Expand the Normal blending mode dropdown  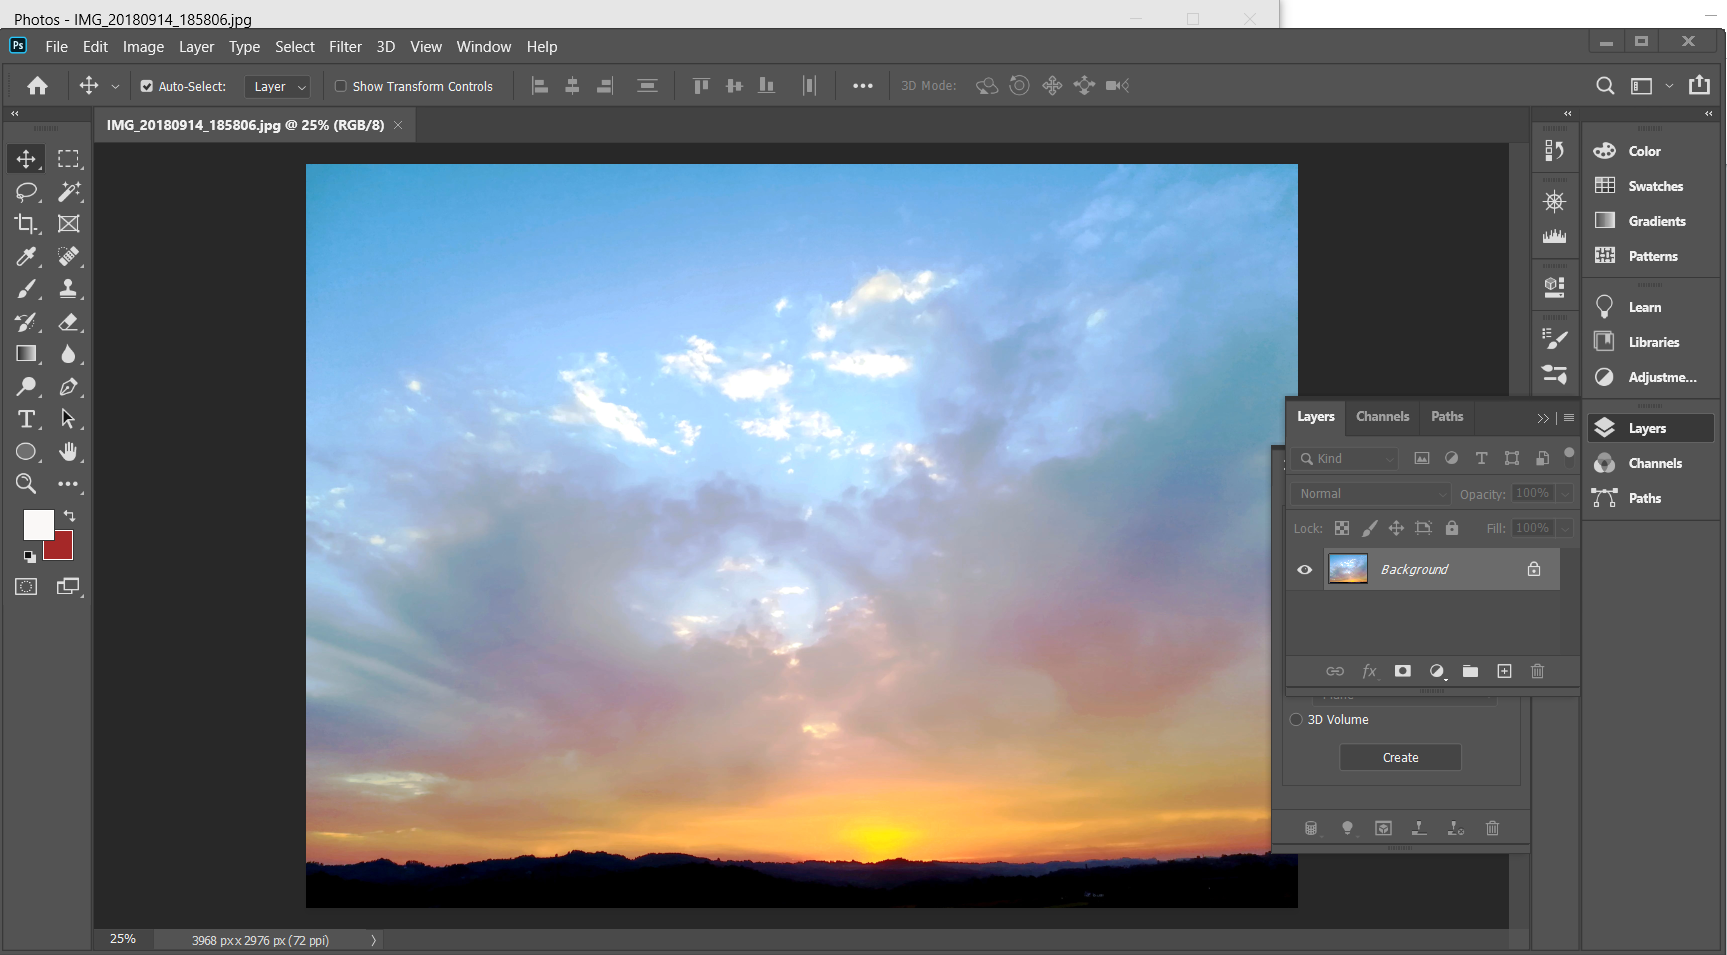coord(1369,494)
